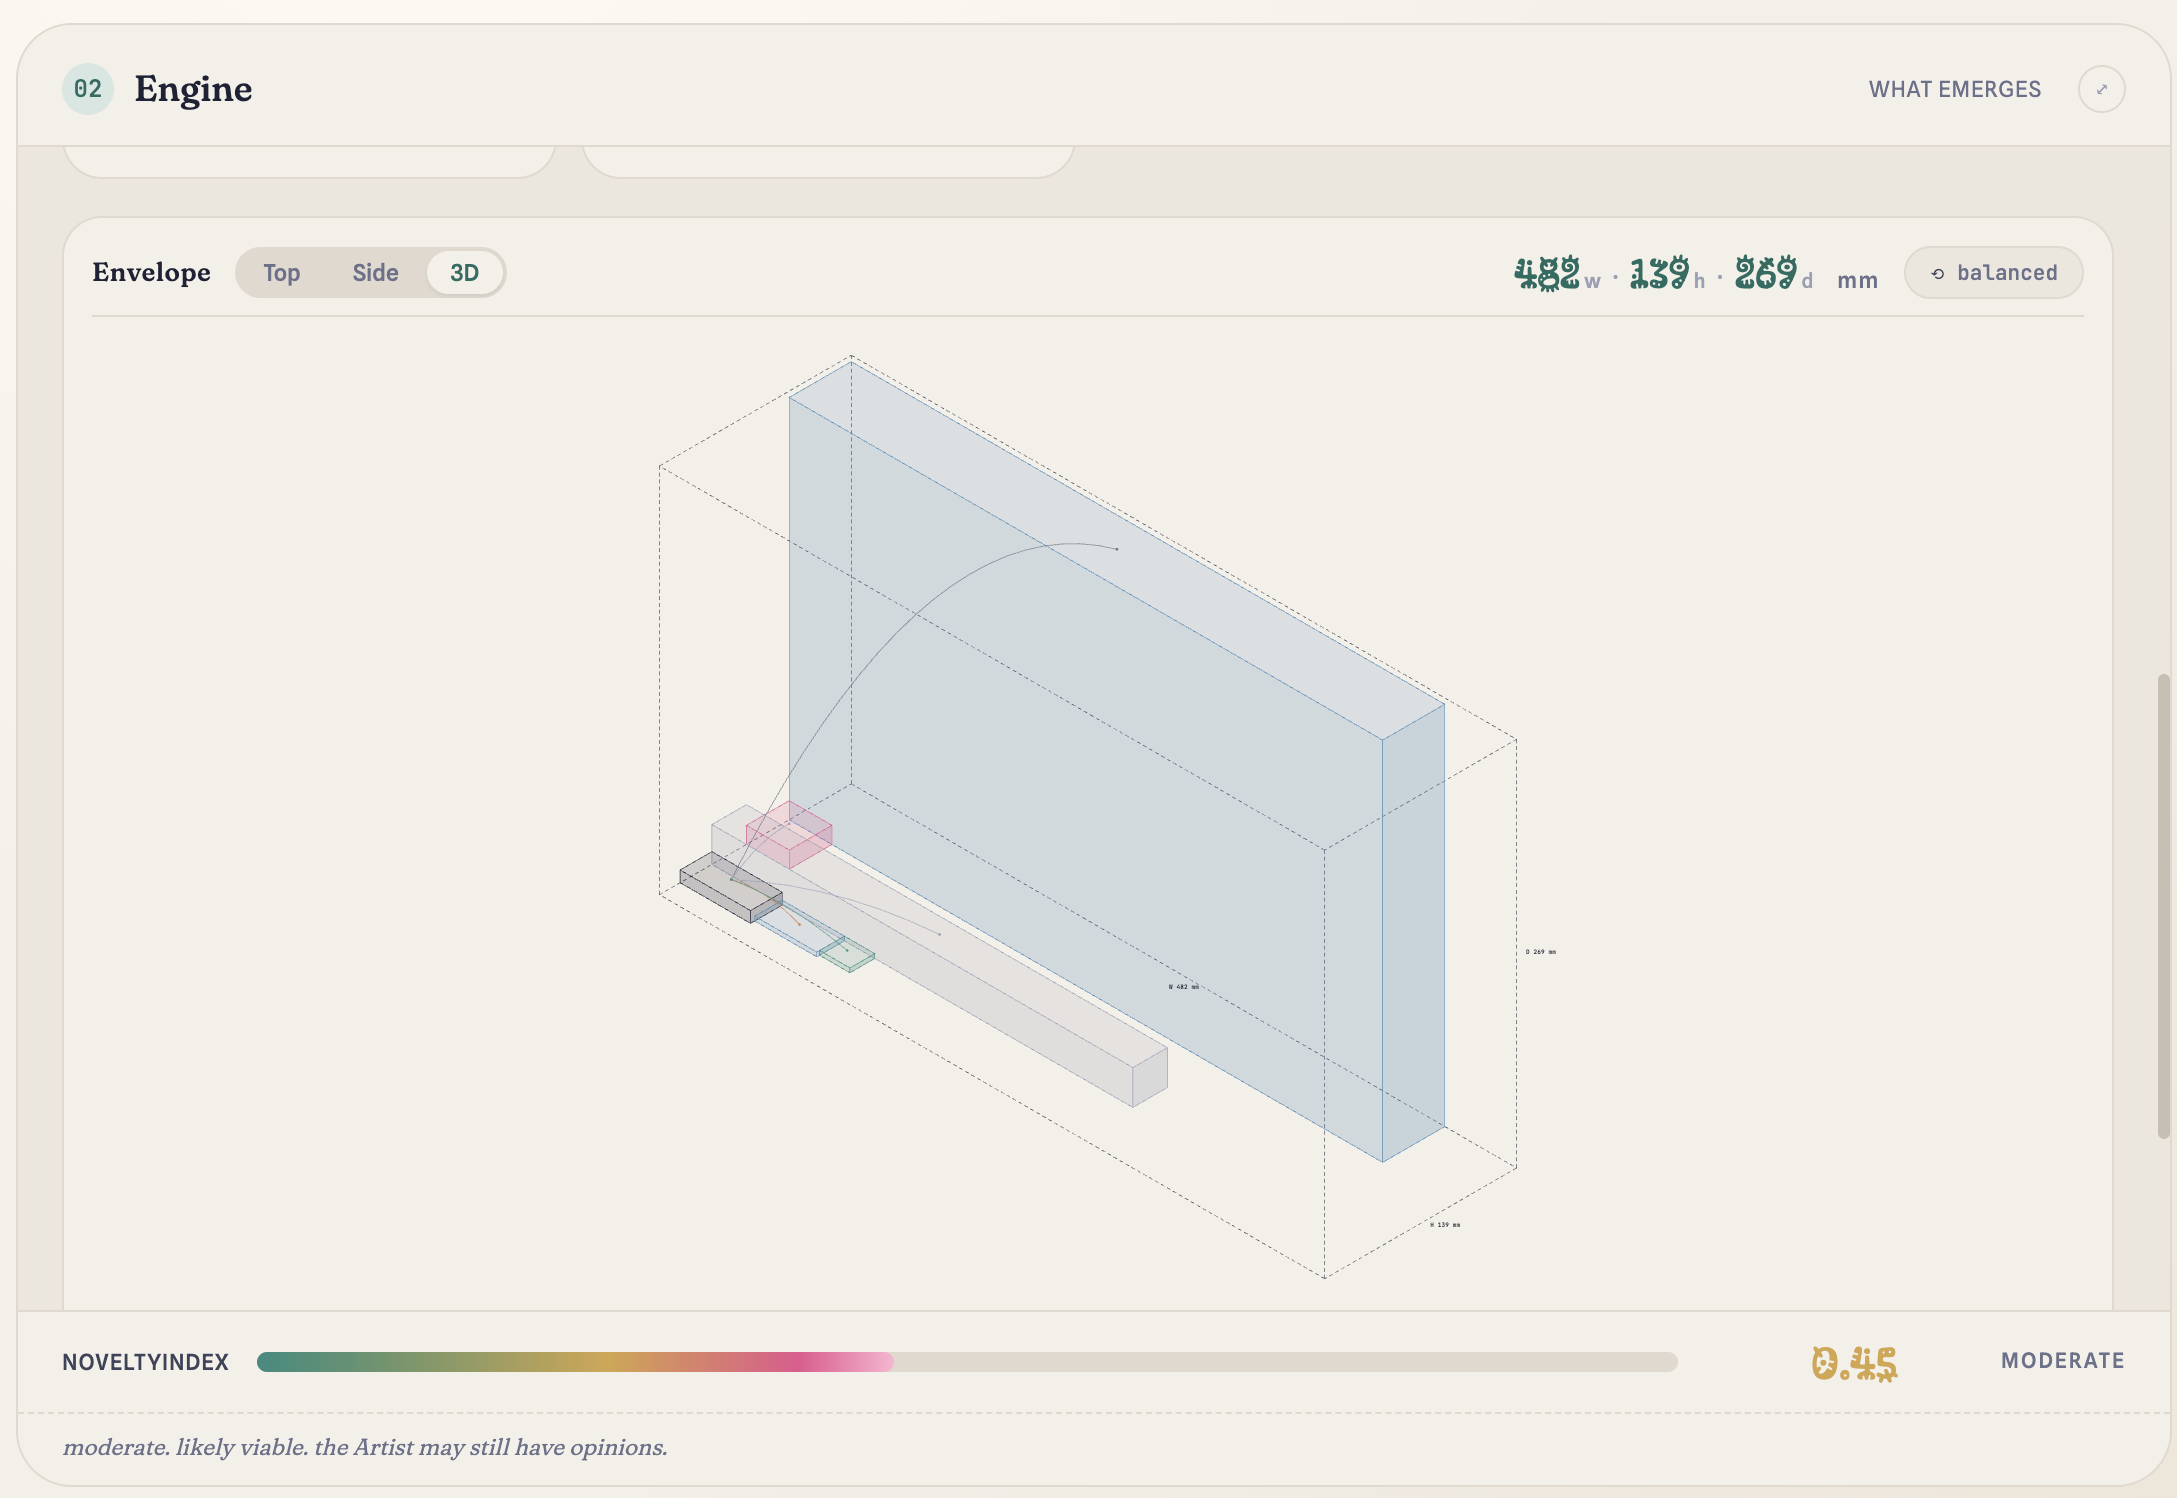Edit the 269 depth value
The width and height of the screenshot is (2177, 1498).
click(x=1764, y=272)
